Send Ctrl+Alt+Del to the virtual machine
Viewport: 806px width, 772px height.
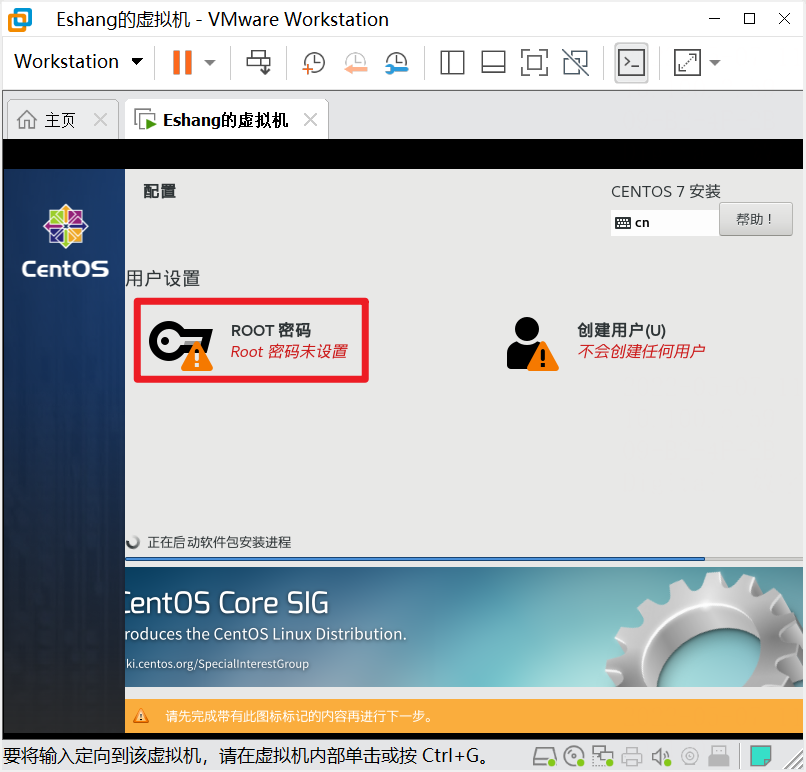click(259, 62)
